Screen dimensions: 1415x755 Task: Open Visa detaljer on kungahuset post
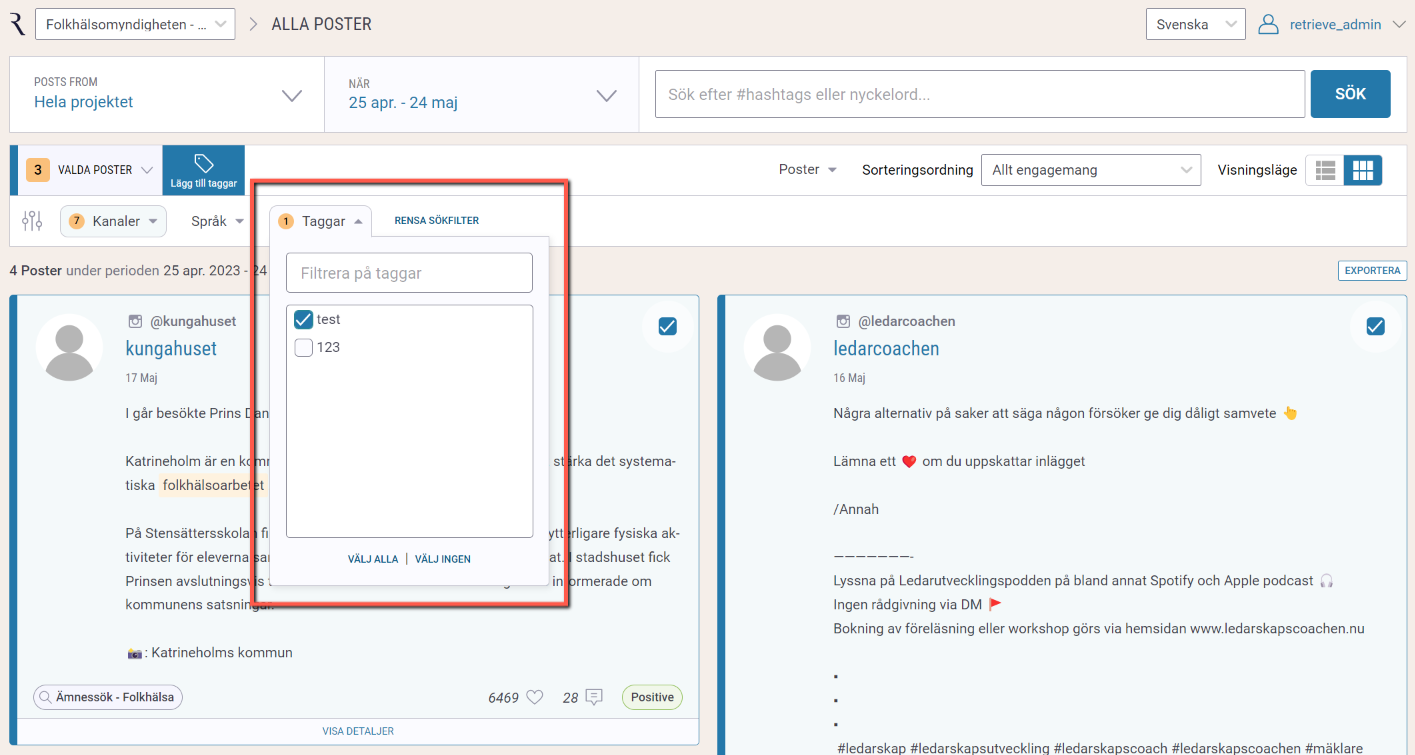358,731
